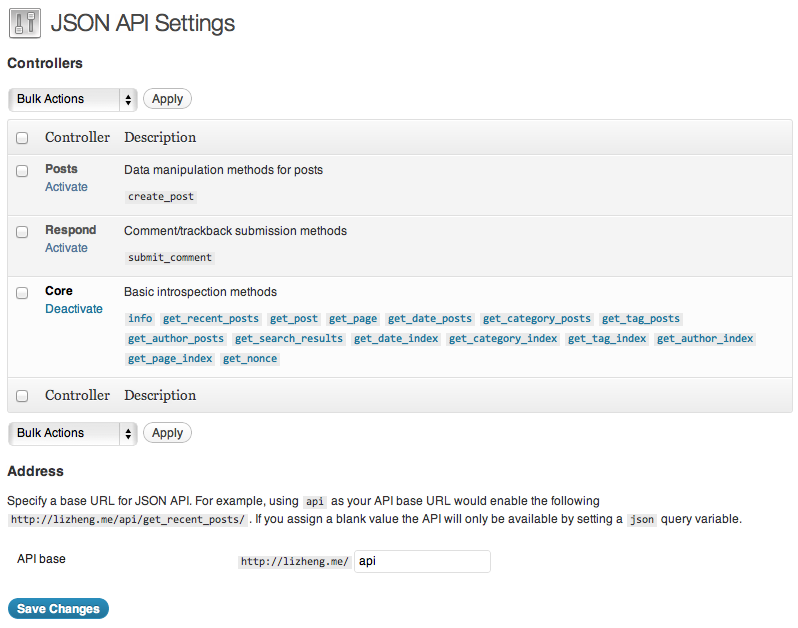Image resolution: width=798 pixels, height=628 pixels.
Task: Check the Posts controller checkbox
Action: click(22, 171)
